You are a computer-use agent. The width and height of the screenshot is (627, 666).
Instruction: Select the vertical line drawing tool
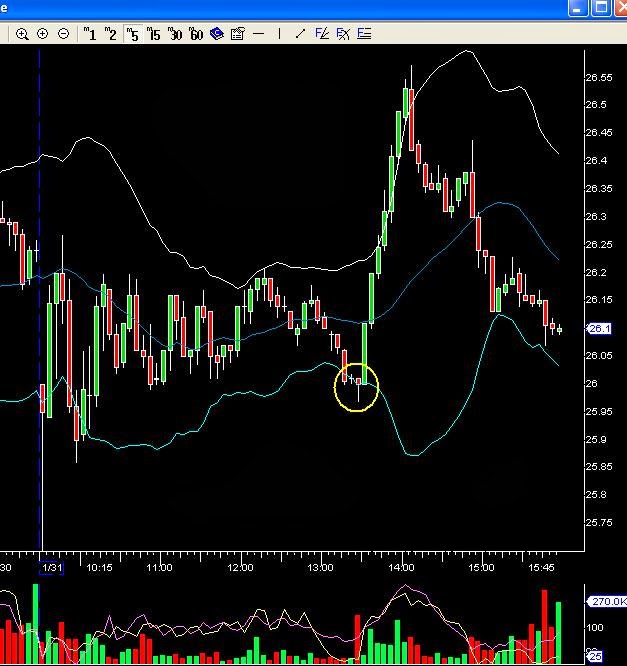[x=279, y=34]
